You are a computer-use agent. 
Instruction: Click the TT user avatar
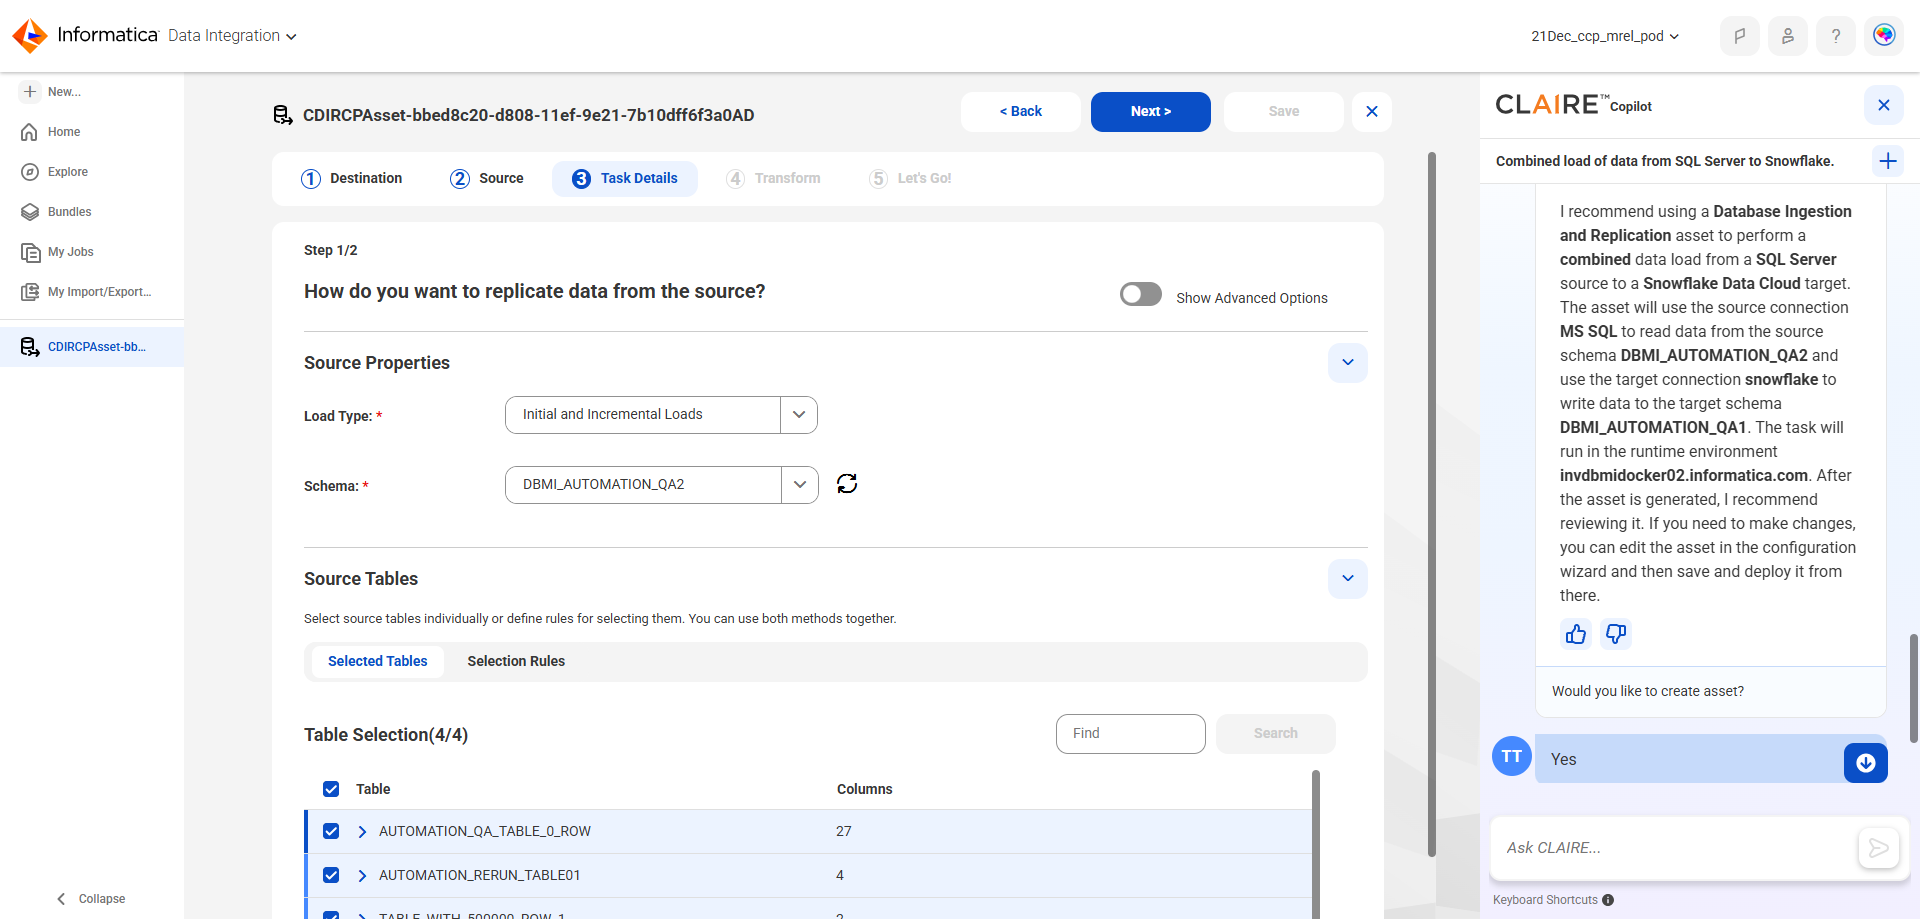1512,756
